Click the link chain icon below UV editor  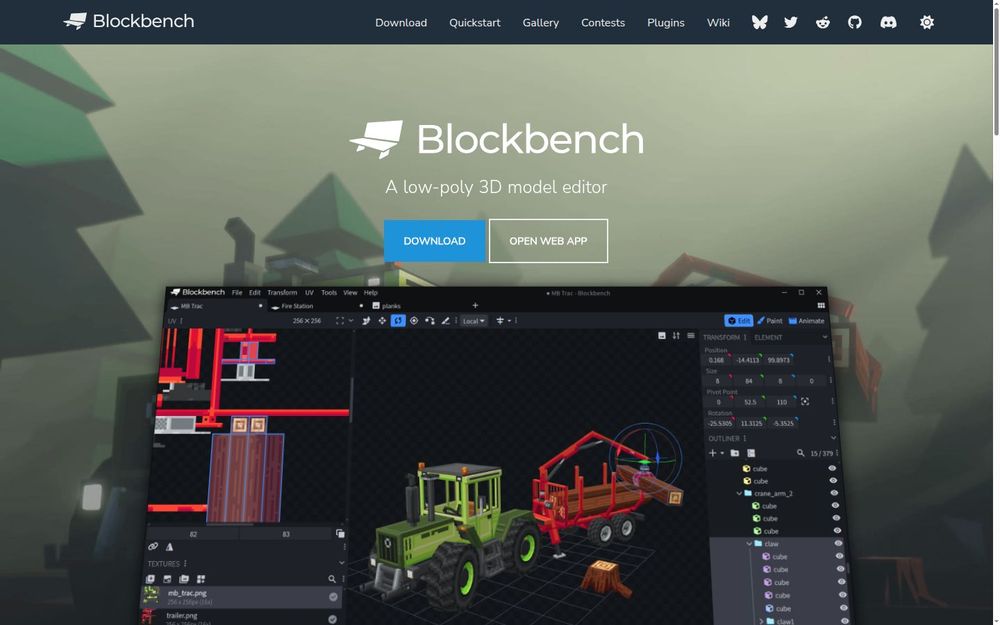[153, 547]
